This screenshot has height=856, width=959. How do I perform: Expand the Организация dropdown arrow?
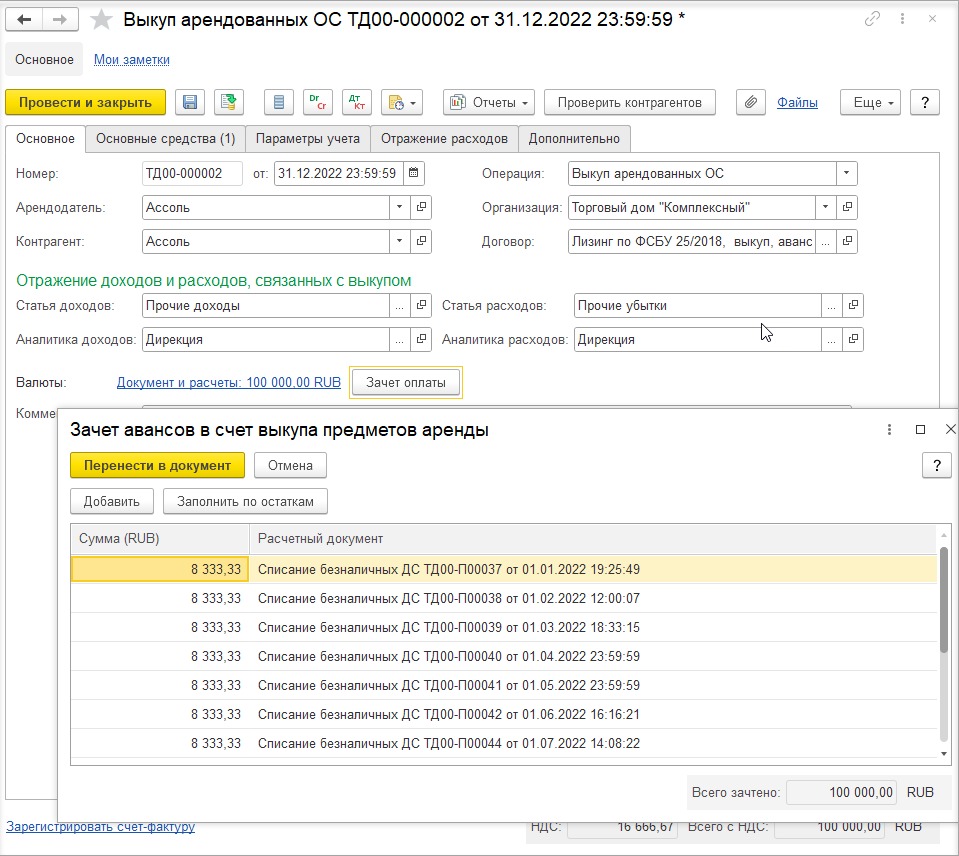point(825,207)
